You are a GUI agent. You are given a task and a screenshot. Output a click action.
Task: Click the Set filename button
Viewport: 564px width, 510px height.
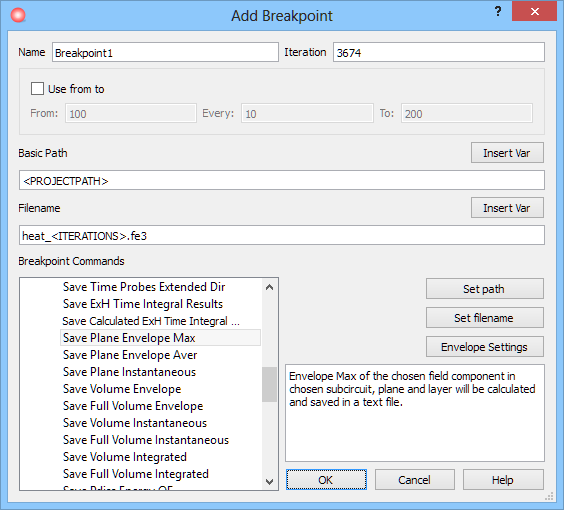pyautogui.click(x=485, y=318)
